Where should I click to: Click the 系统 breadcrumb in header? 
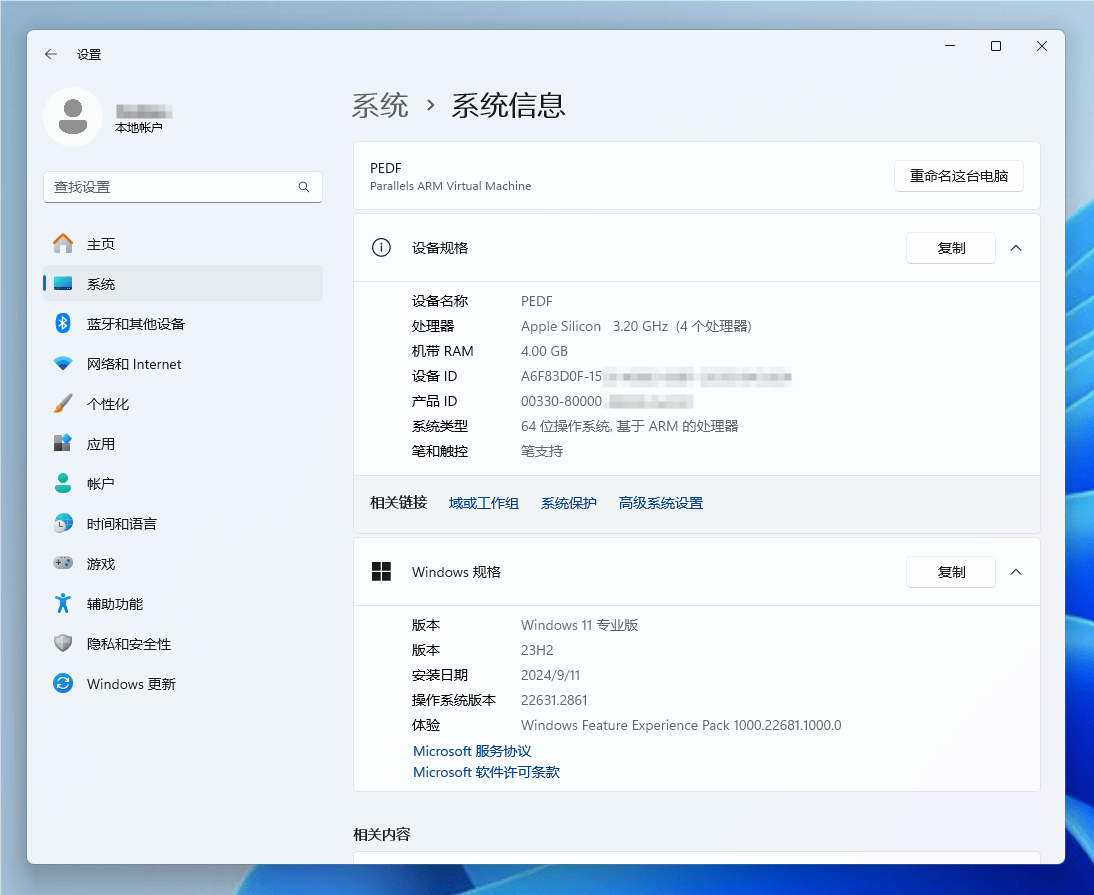380,105
